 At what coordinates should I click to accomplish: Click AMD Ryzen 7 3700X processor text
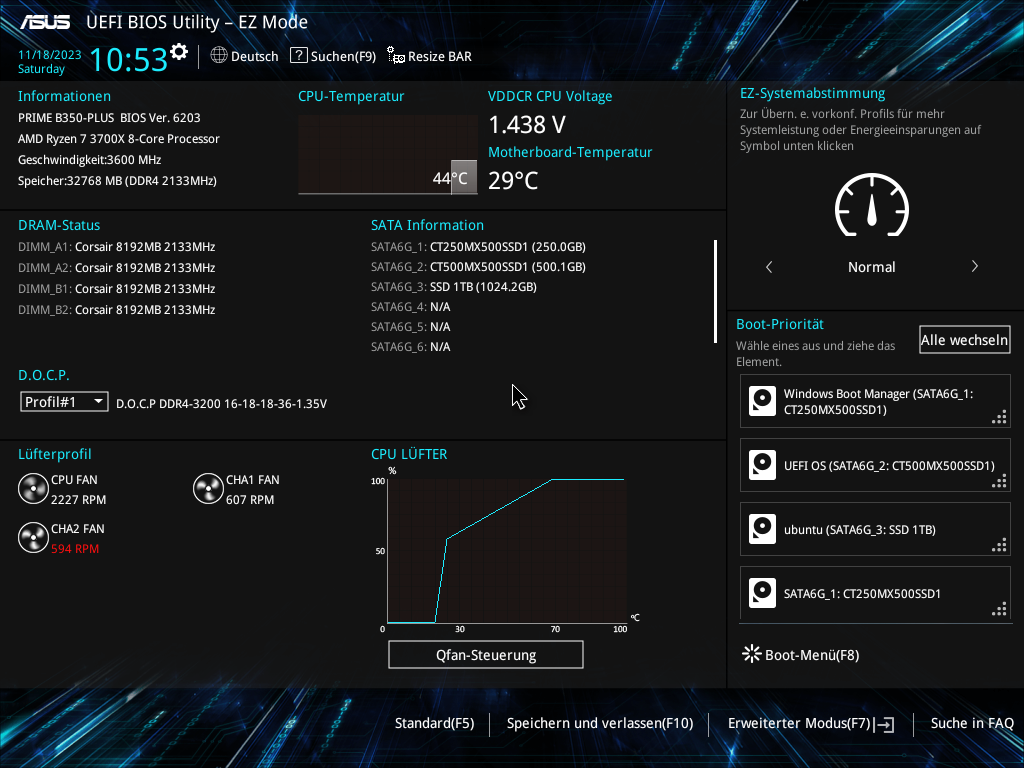(119, 138)
